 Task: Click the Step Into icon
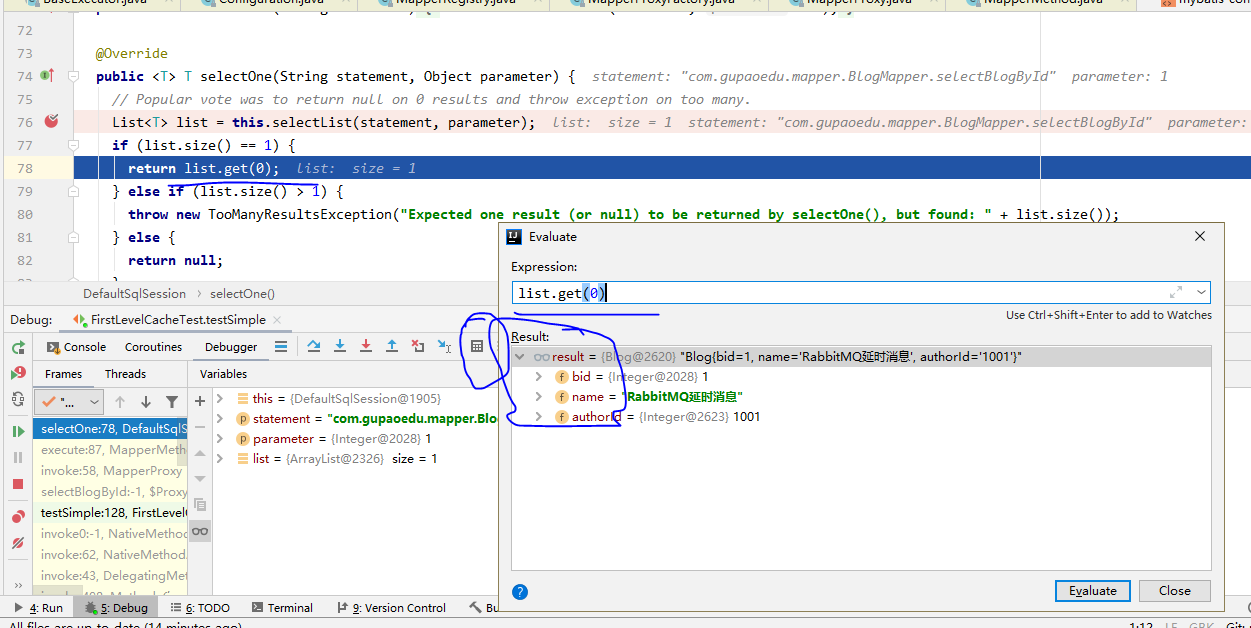[340, 346]
